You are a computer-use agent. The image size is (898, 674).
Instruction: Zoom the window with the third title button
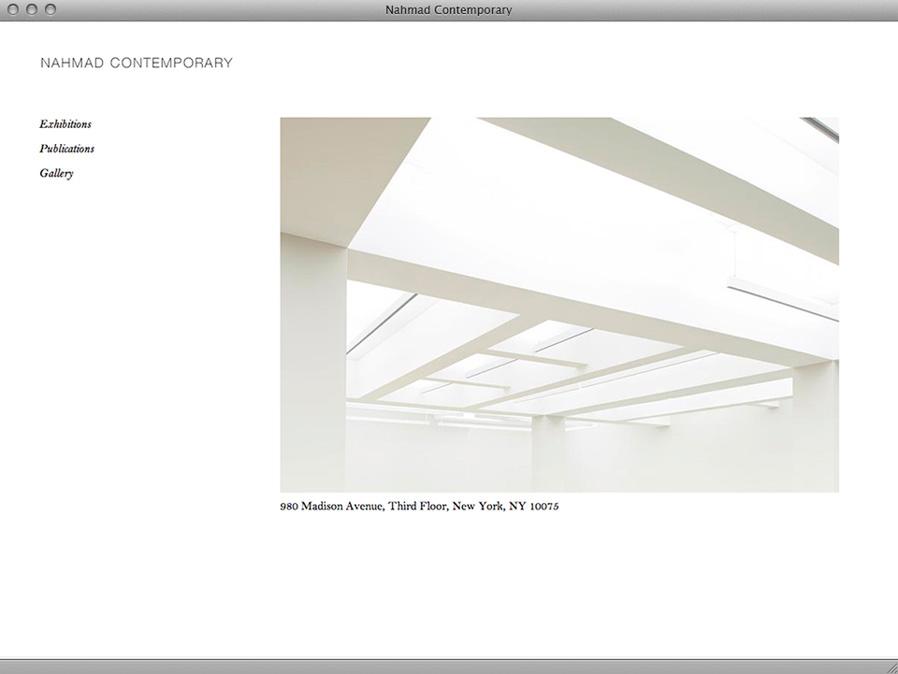(50, 10)
